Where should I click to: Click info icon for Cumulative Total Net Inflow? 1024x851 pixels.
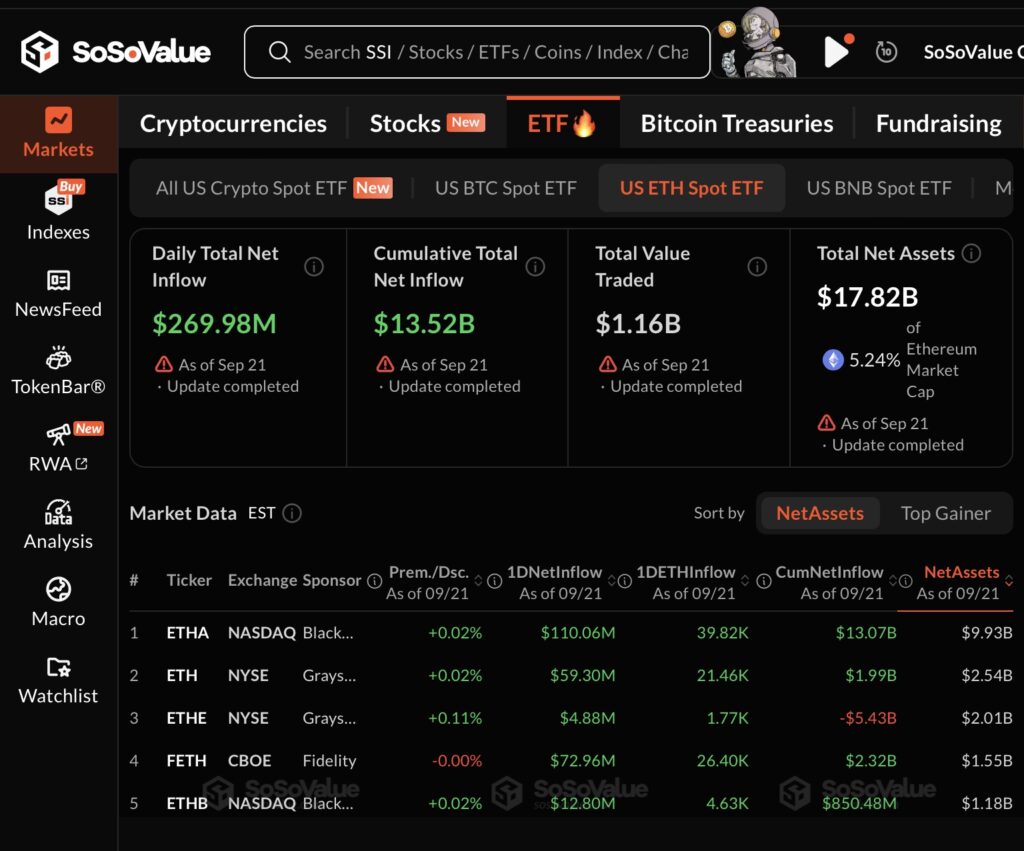pyautogui.click(x=536, y=266)
